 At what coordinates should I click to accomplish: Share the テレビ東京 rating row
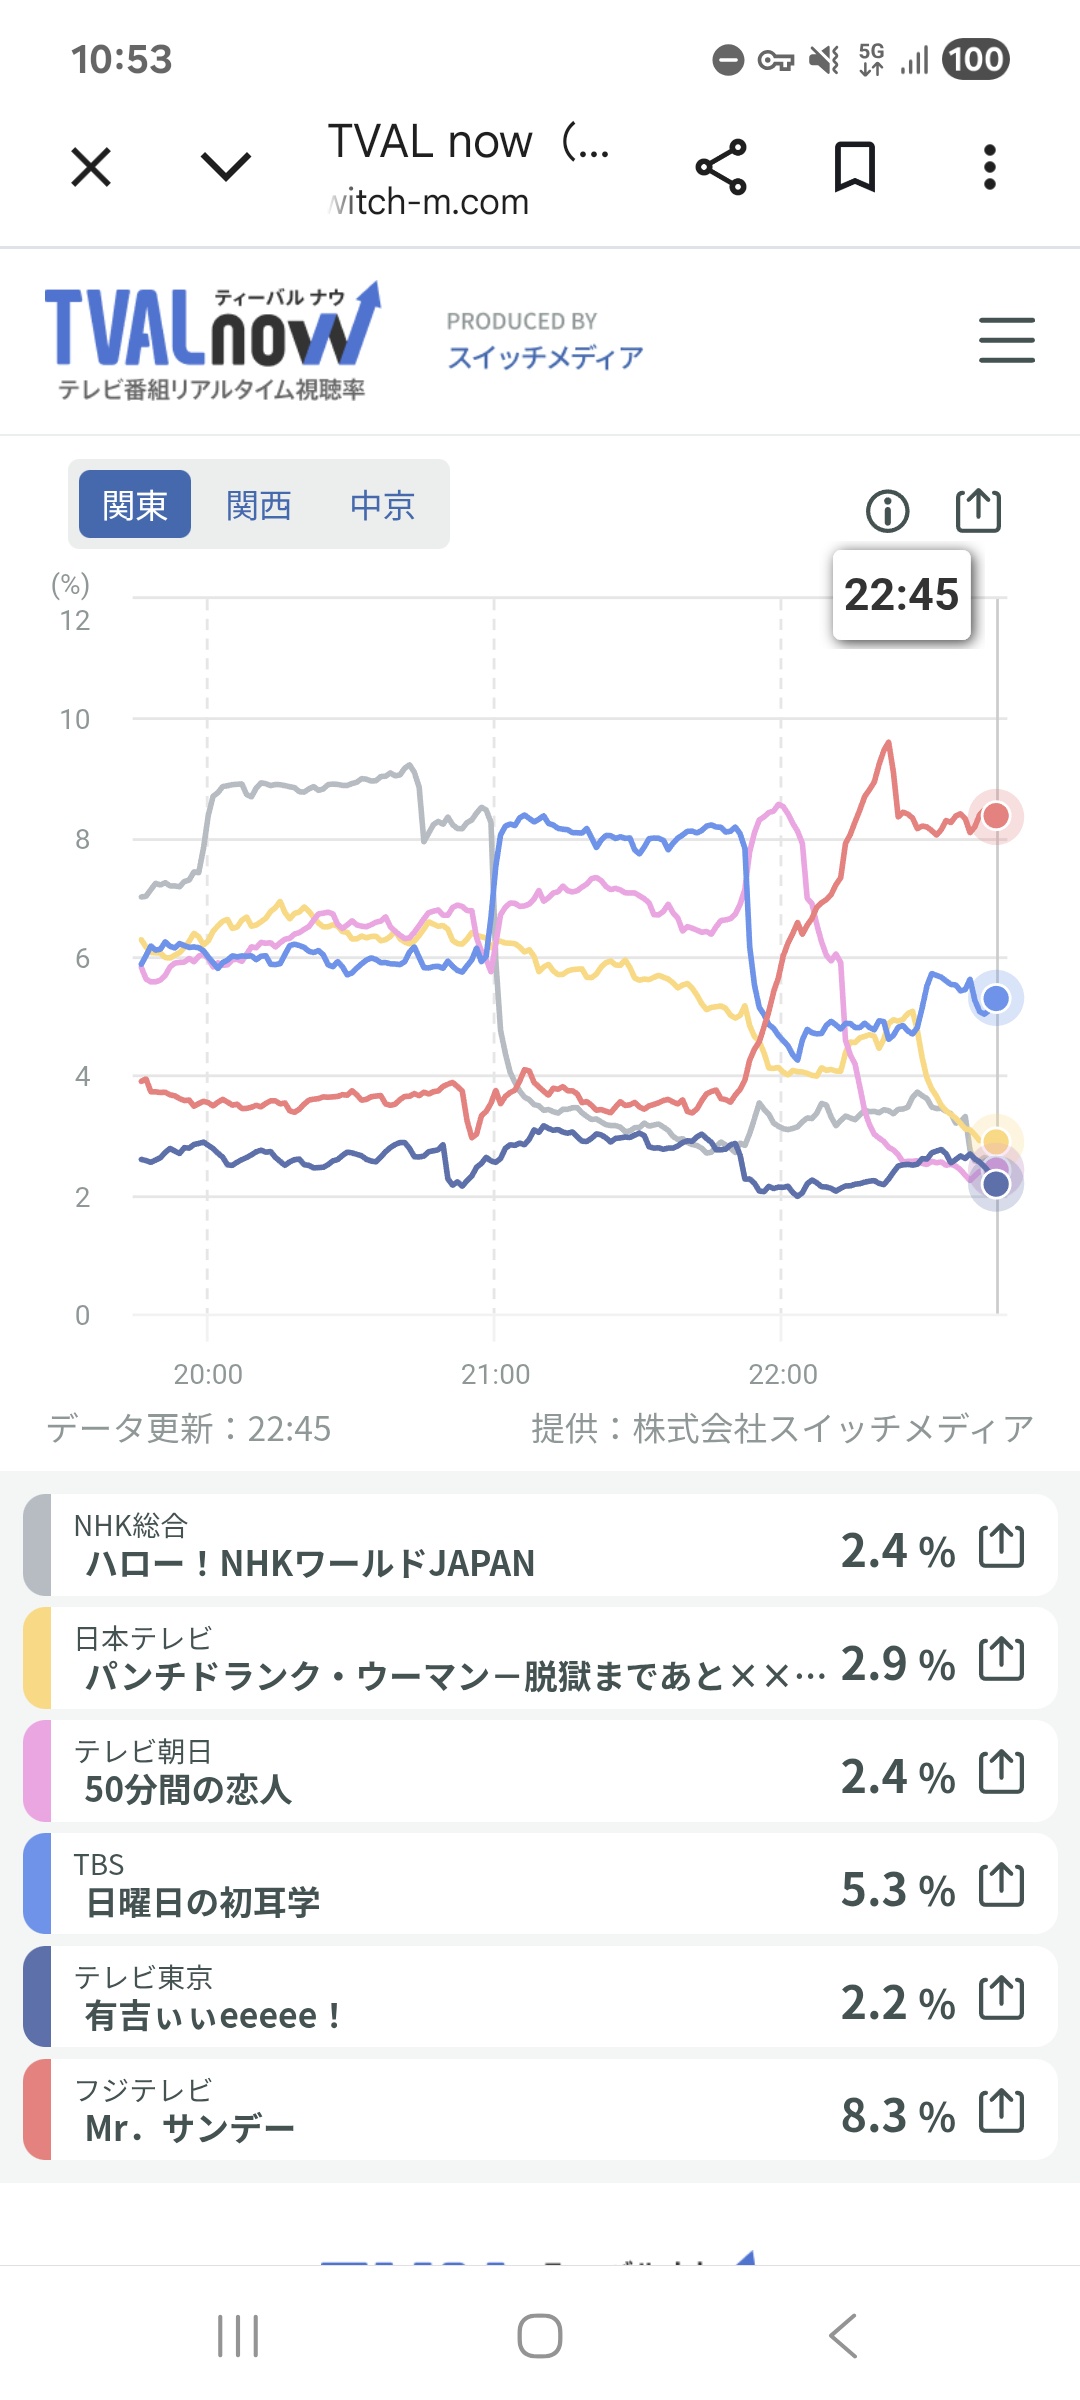1001,1999
